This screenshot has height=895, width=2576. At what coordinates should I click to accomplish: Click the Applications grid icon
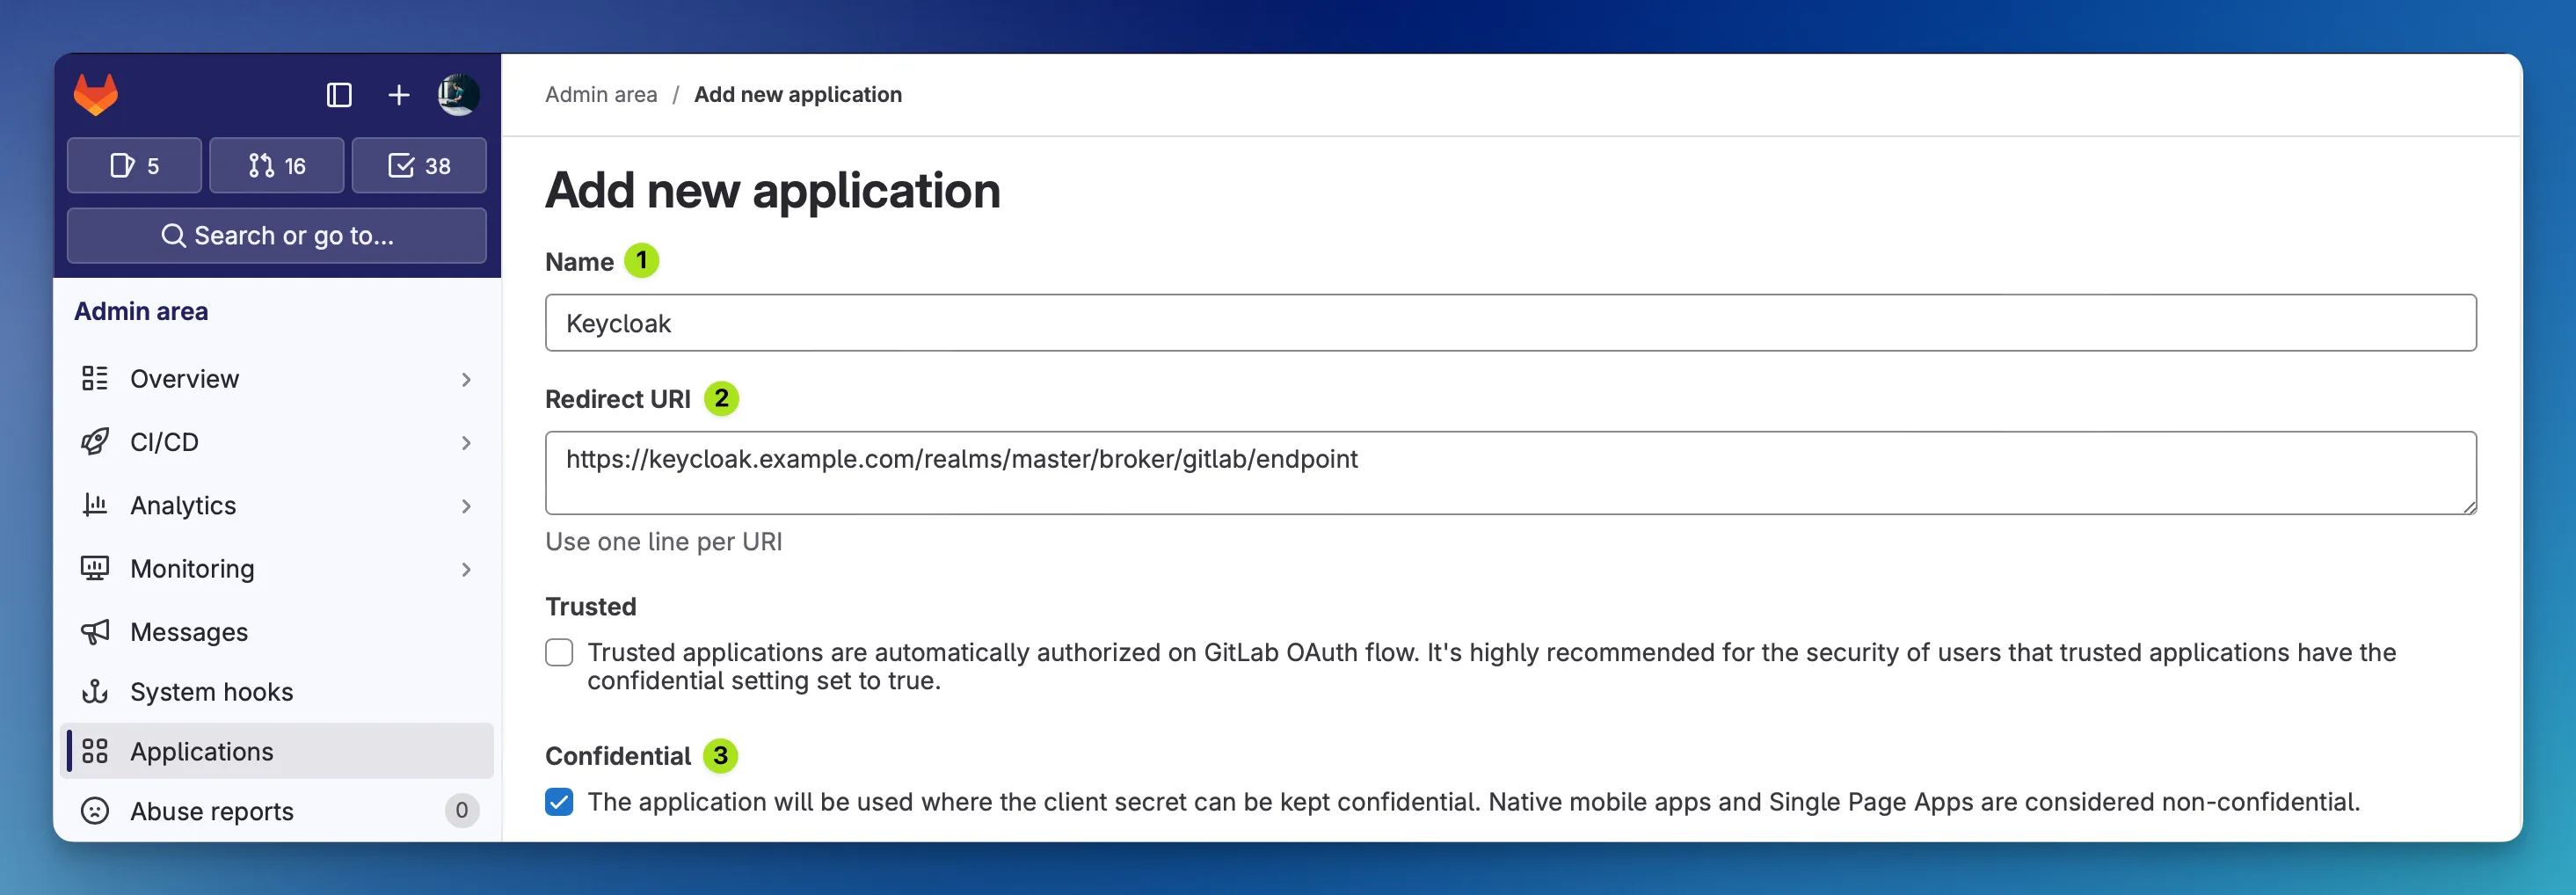pyautogui.click(x=95, y=751)
